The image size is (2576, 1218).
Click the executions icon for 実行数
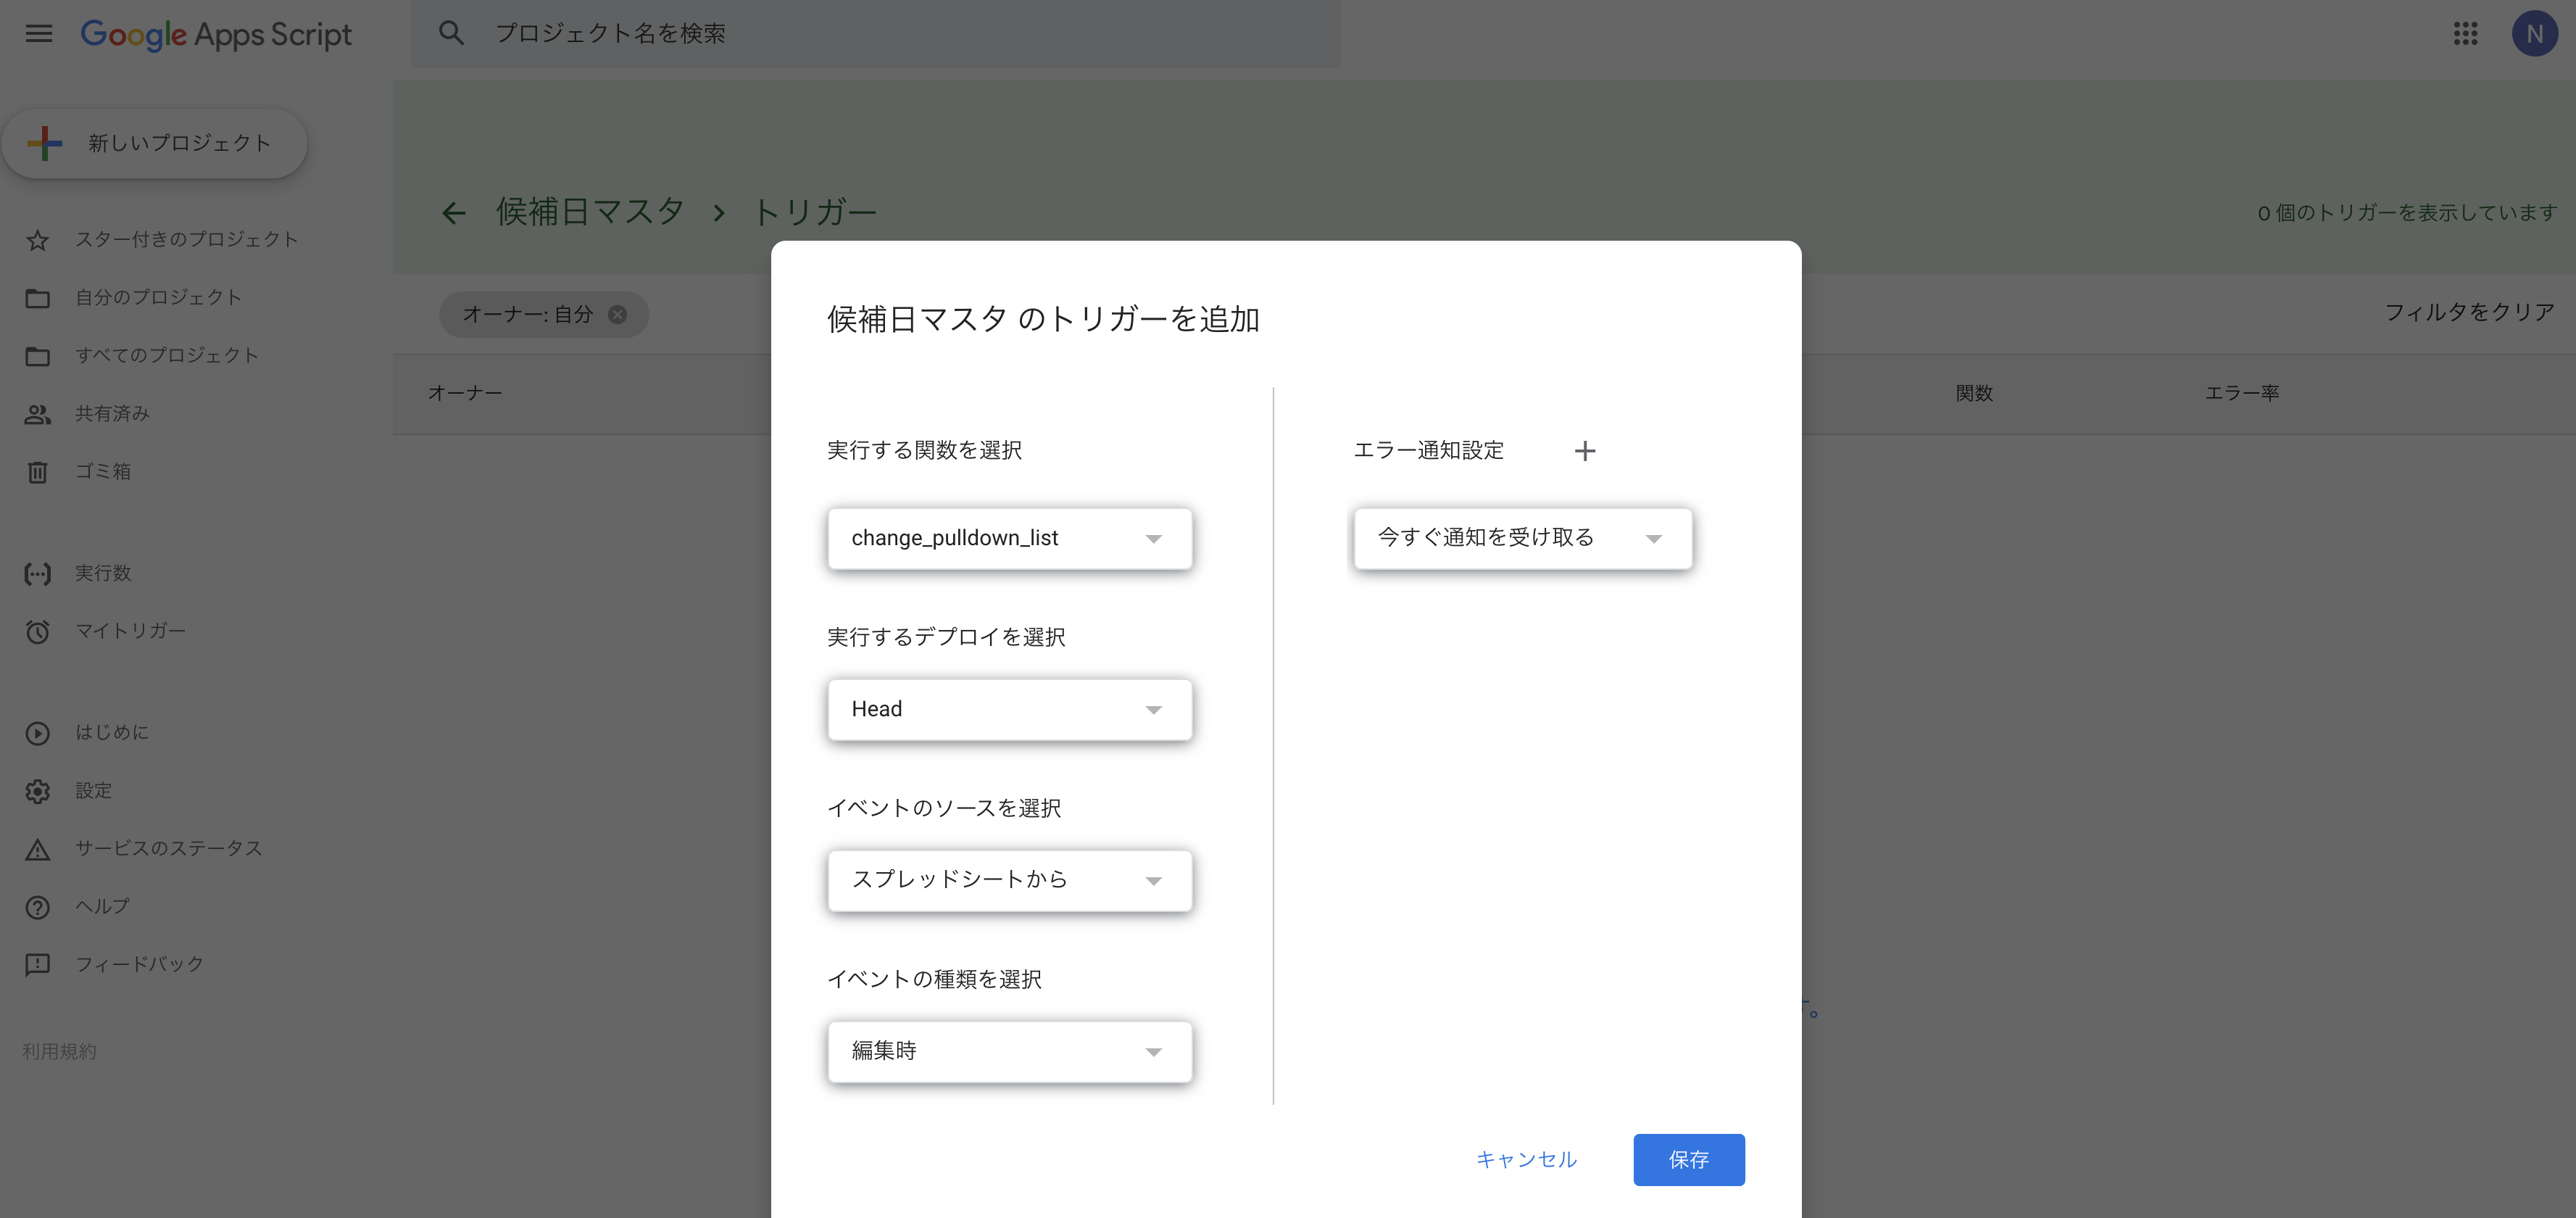point(38,574)
